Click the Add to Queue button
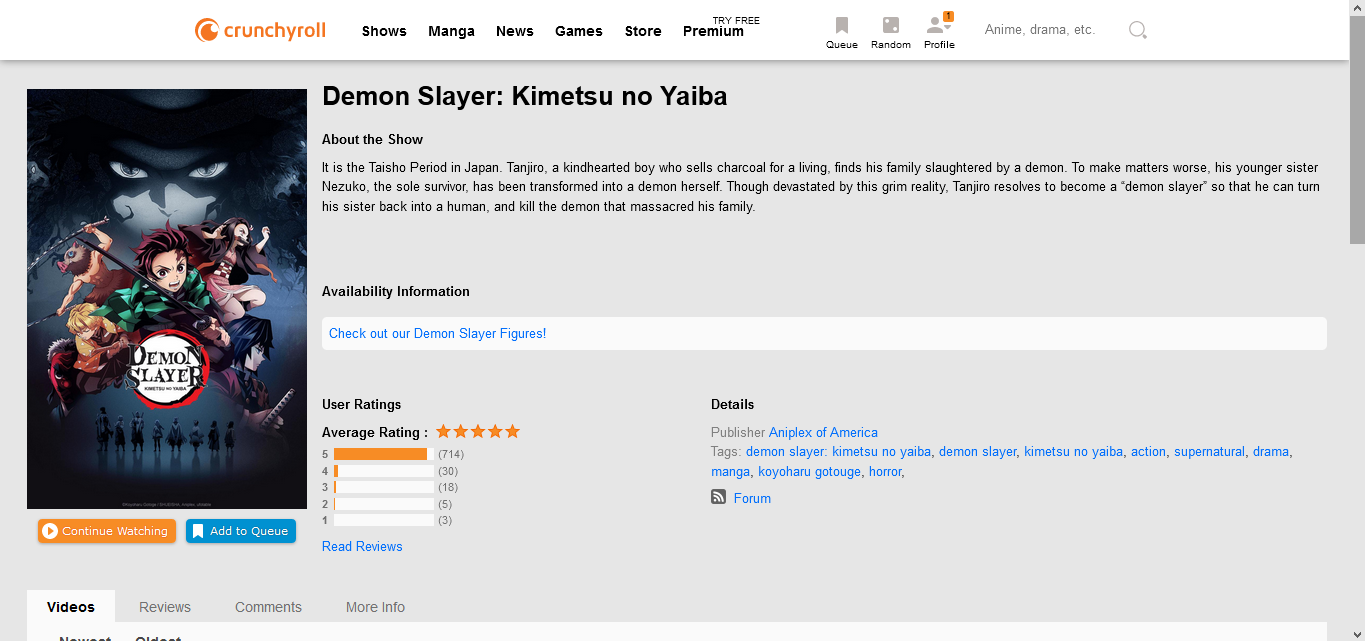1365x641 pixels. point(241,531)
